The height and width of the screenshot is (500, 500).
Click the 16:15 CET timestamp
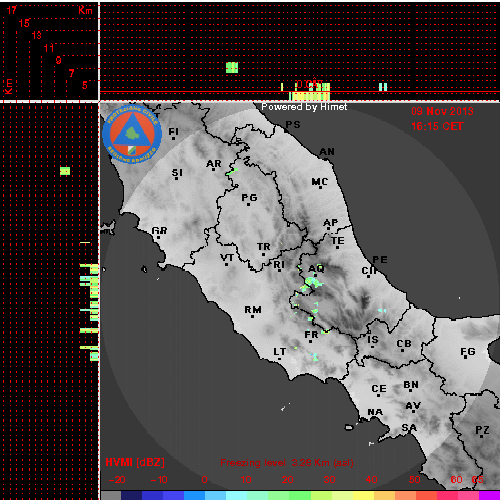tap(437, 126)
